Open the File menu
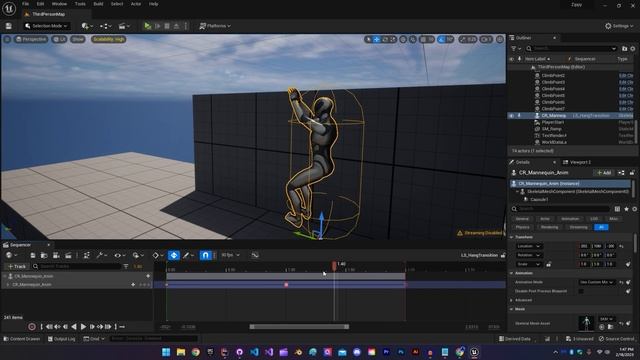 click(x=25, y=4)
